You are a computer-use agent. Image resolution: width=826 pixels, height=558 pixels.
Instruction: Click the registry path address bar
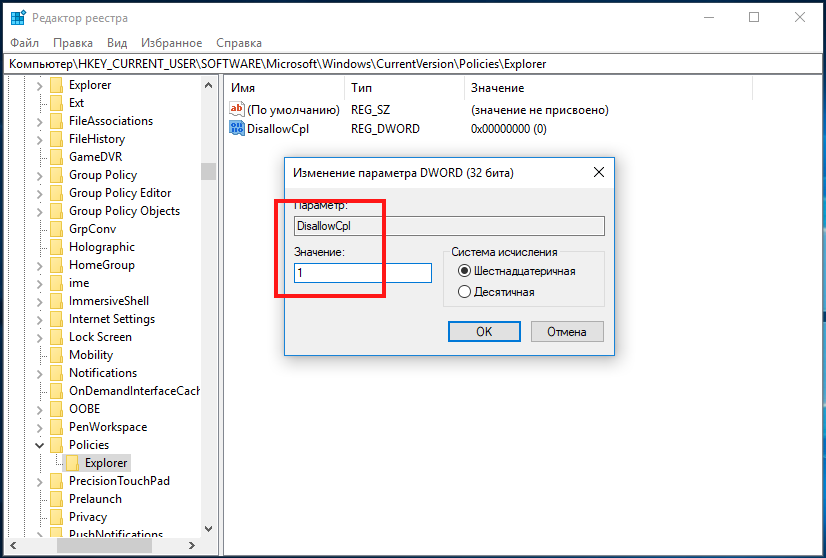[x=413, y=64]
